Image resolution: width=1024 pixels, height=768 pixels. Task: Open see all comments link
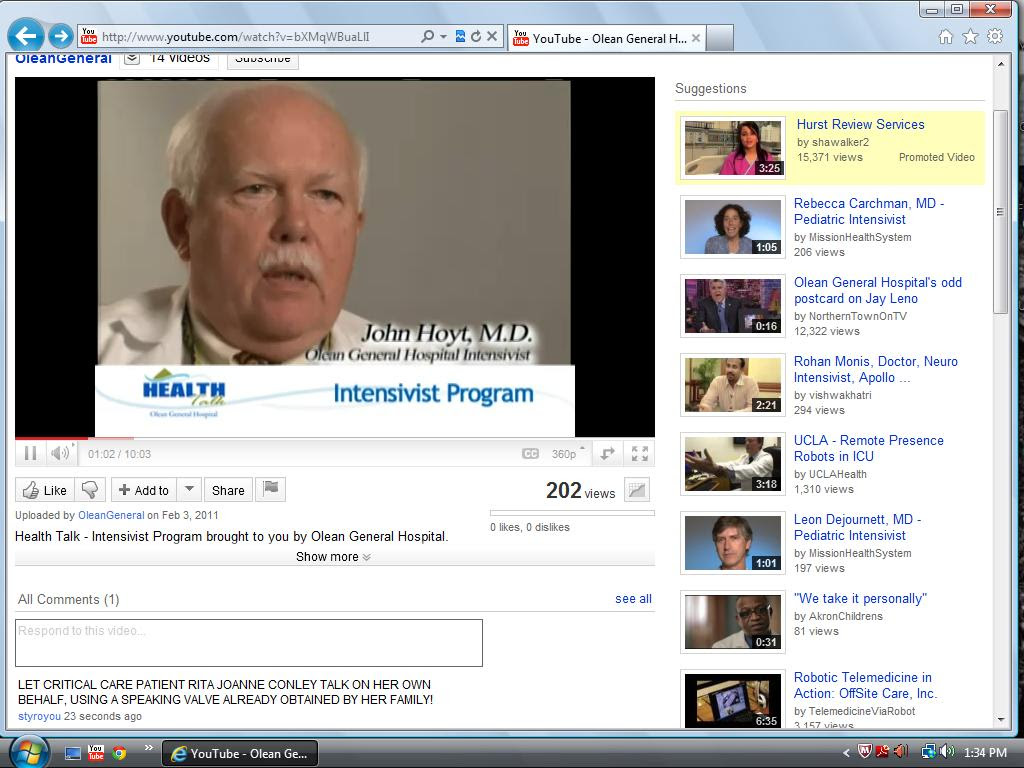633,598
